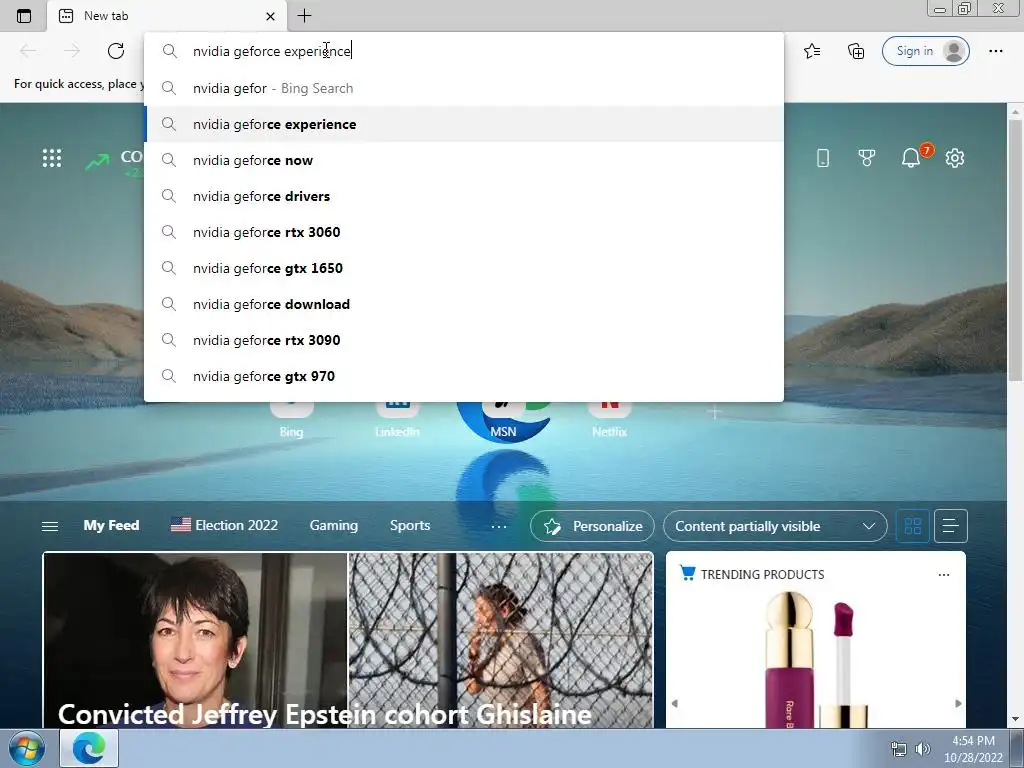Open the Settings and more ellipsis menu
The height and width of the screenshot is (768, 1024).
(x=995, y=51)
